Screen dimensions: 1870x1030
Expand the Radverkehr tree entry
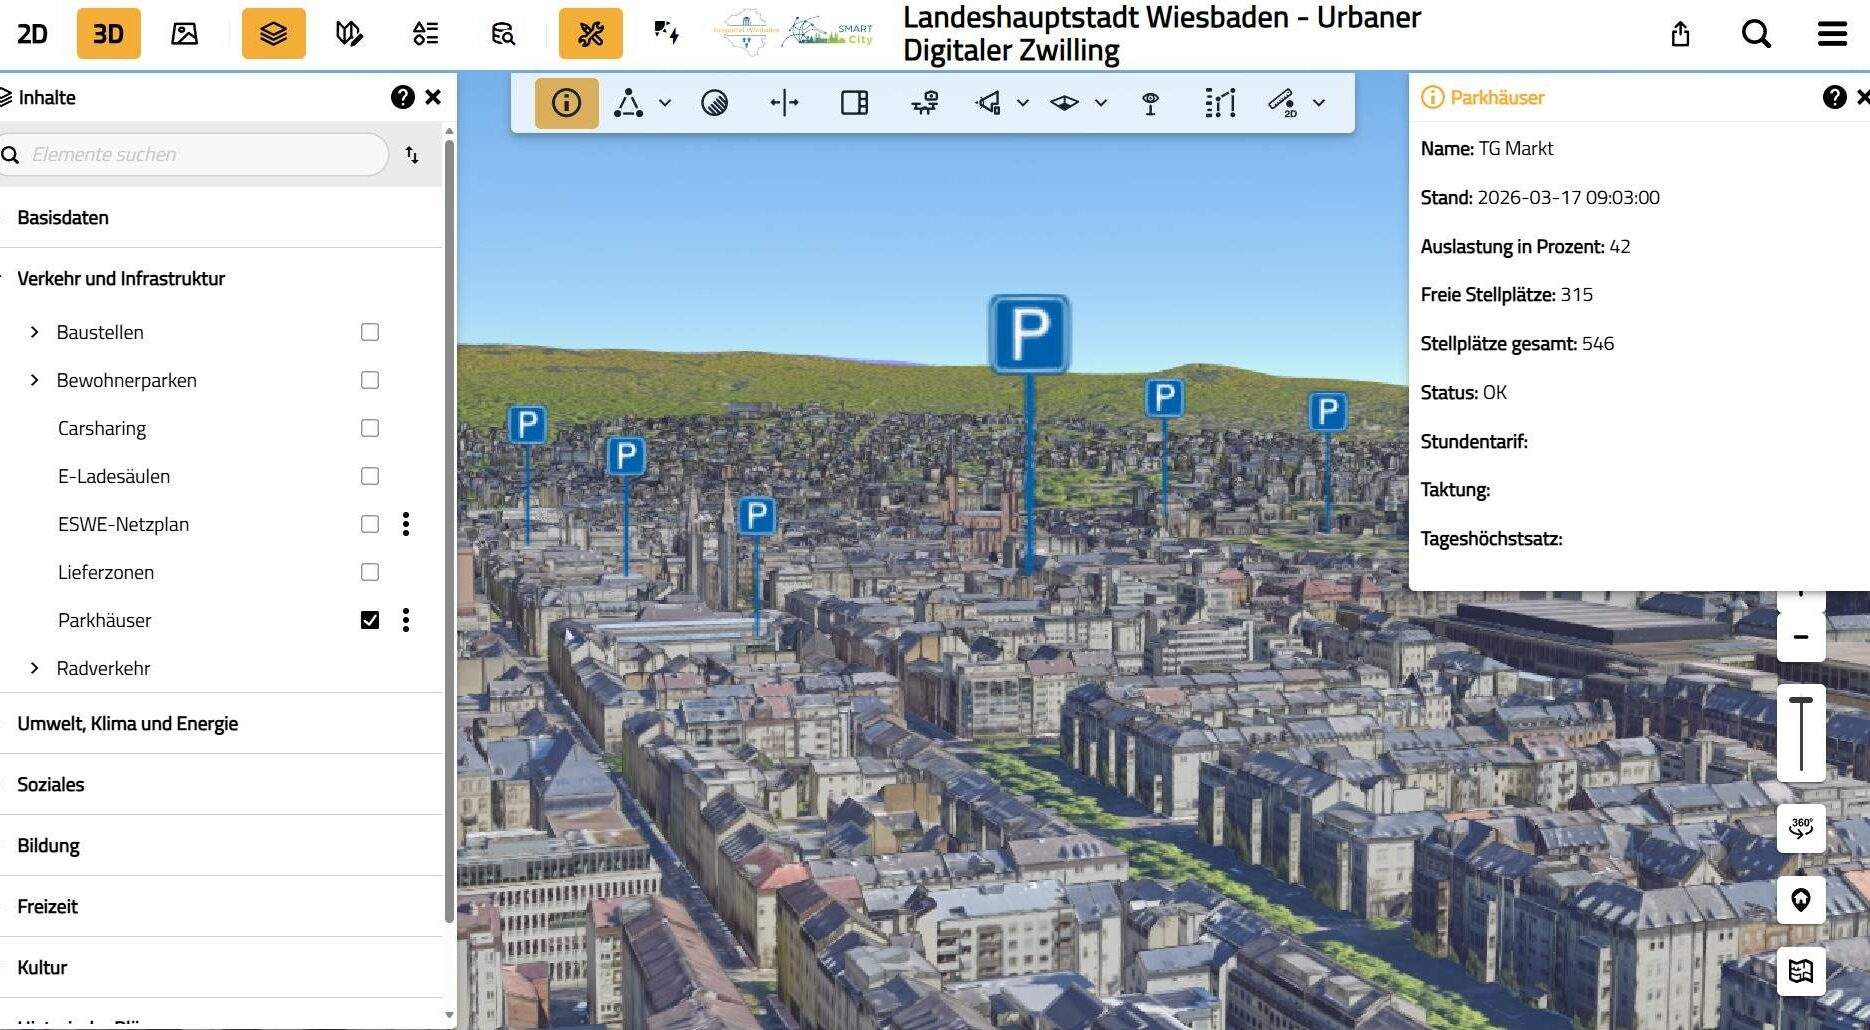point(34,668)
